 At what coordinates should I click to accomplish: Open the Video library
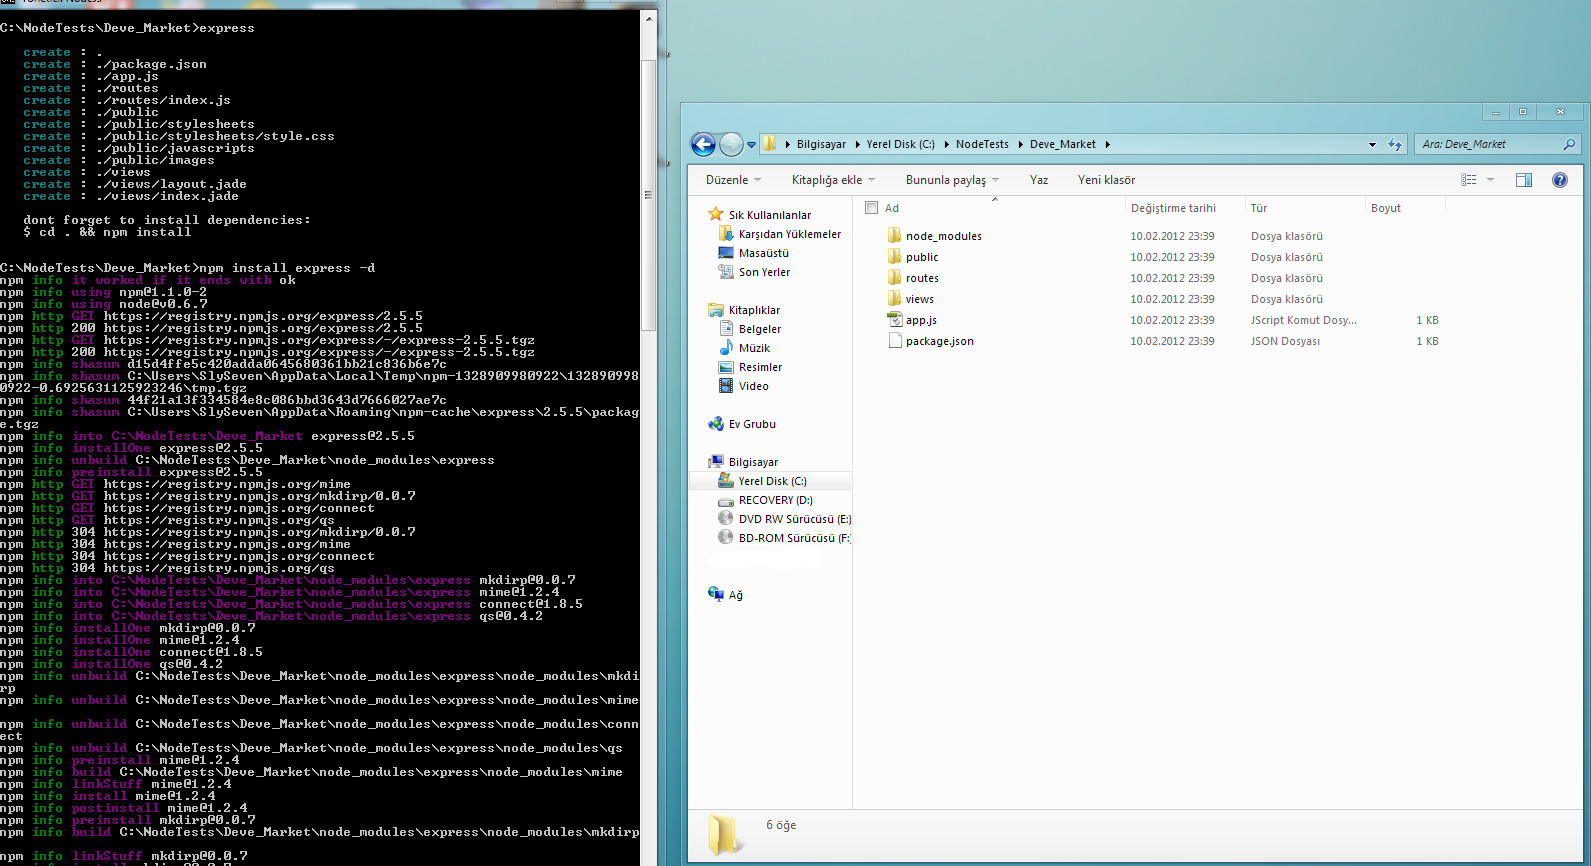[x=753, y=386]
